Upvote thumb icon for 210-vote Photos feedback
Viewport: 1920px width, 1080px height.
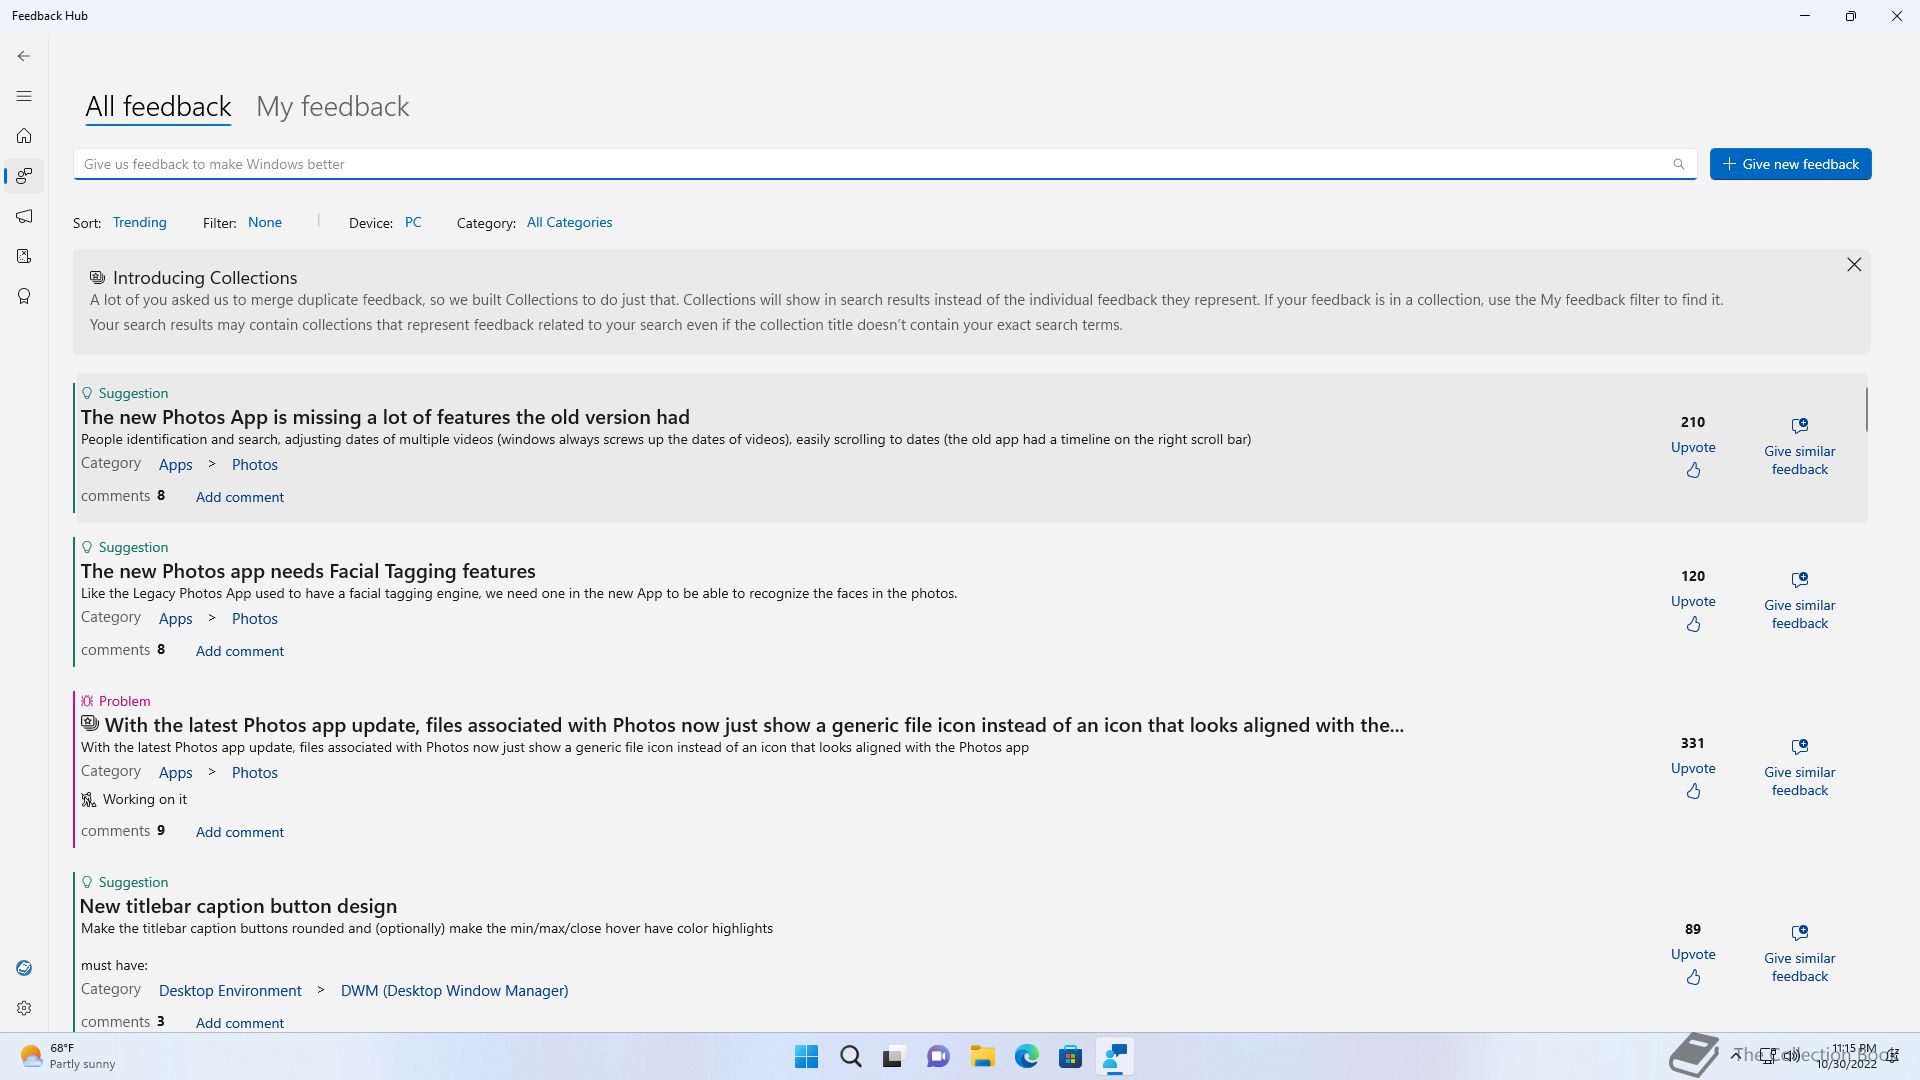point(1693,470)
